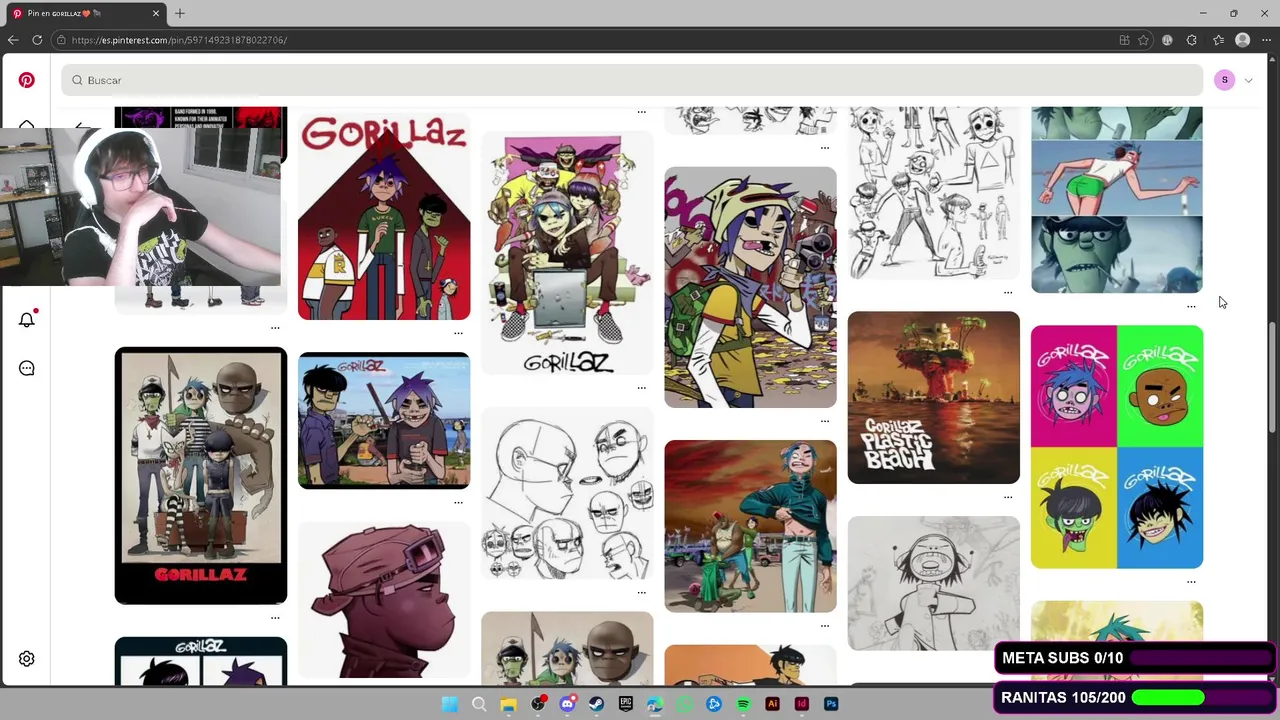The image size is (1280, 720).
Task: Open the app available icon in address bar
Action: pos(1124,40)
